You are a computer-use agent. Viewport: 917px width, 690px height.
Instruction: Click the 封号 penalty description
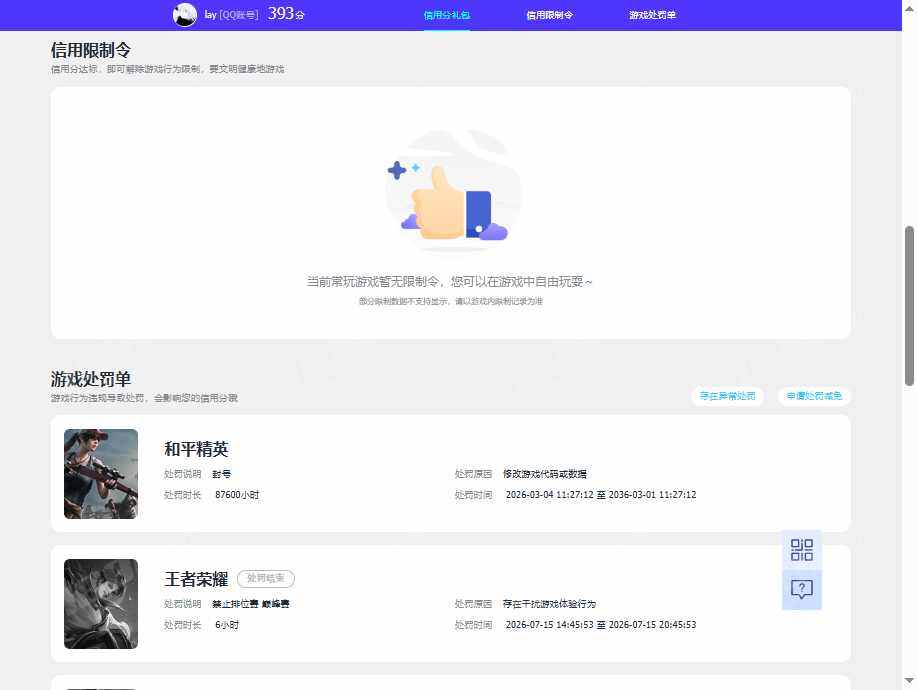221,474
